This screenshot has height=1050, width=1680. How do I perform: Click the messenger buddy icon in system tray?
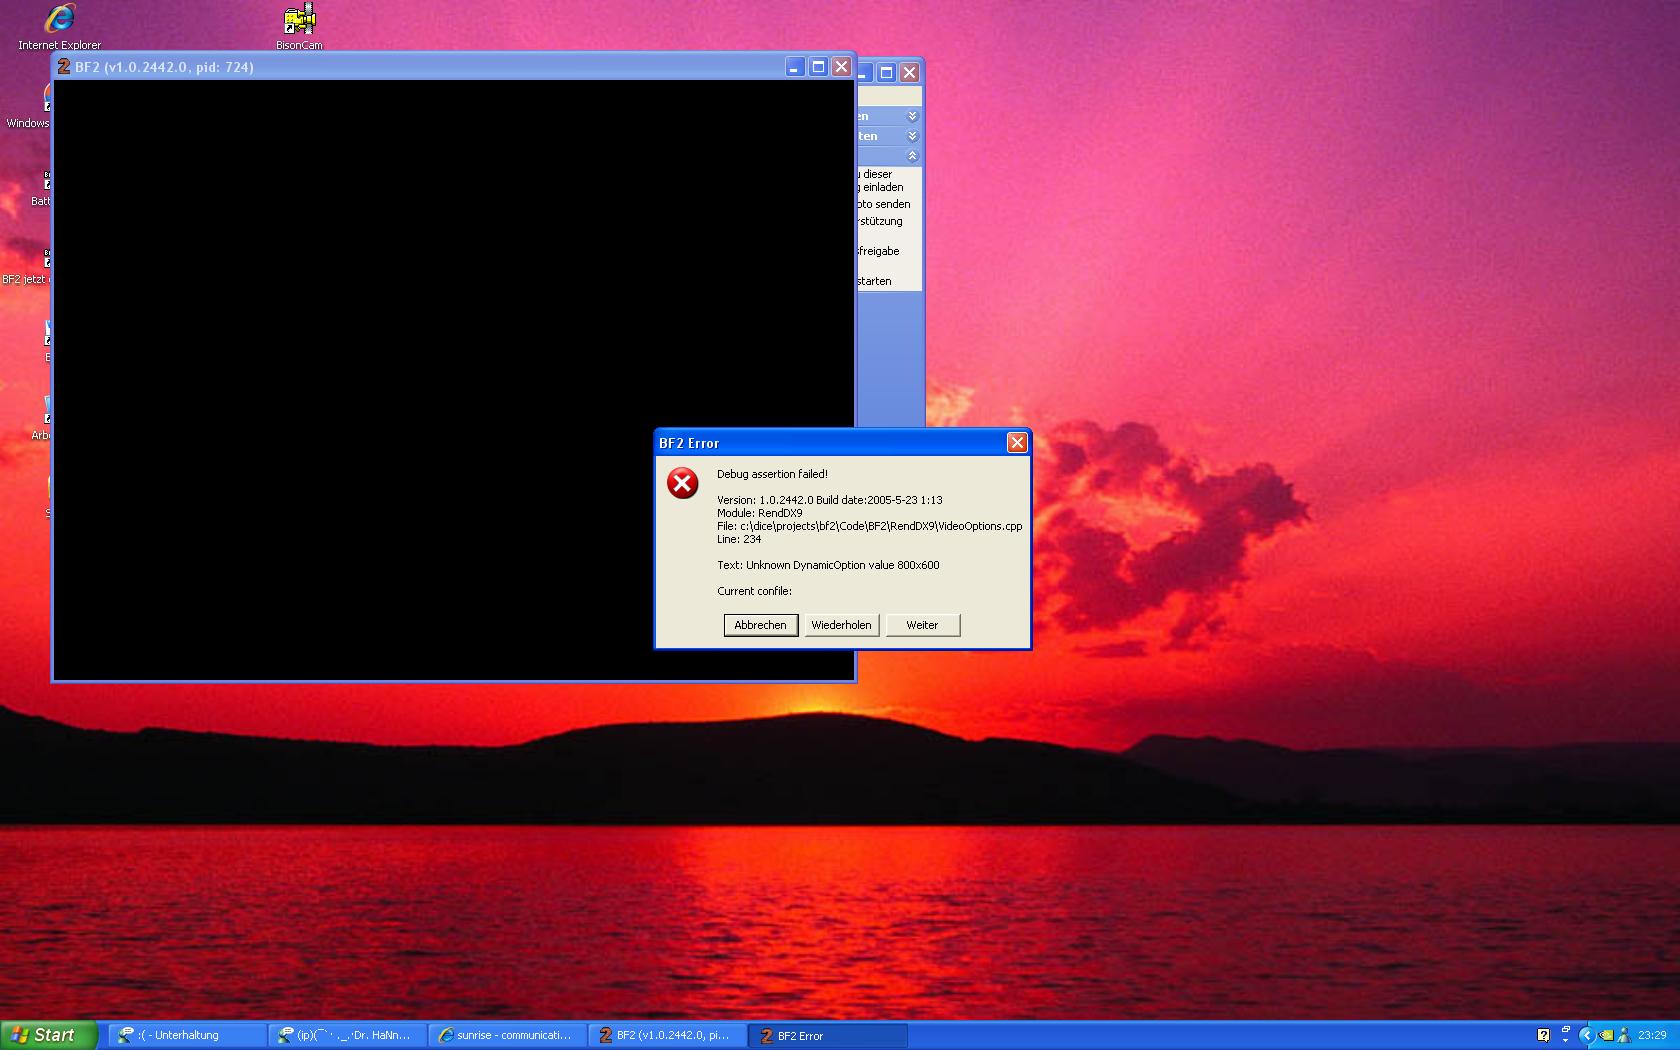click(1623, 1035)
